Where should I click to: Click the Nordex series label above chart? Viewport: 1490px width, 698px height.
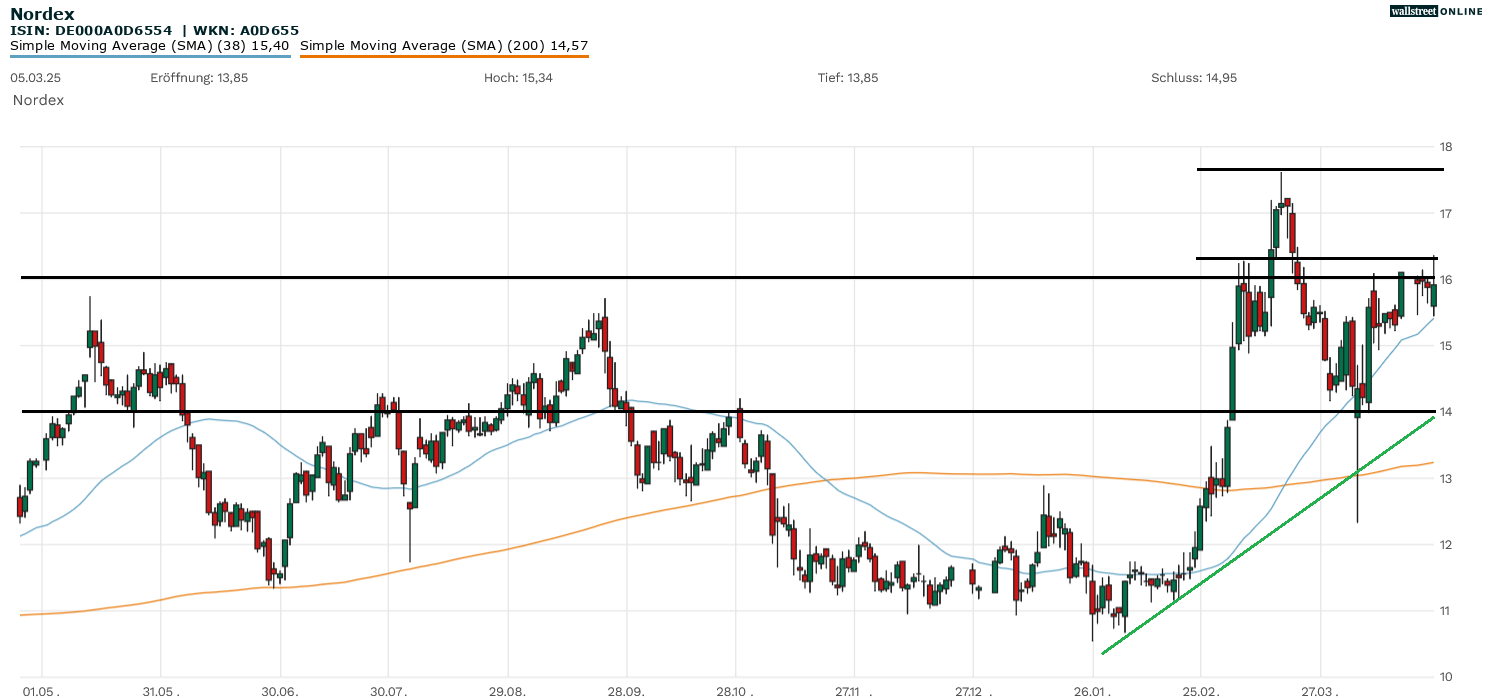[x=39, y=100]
